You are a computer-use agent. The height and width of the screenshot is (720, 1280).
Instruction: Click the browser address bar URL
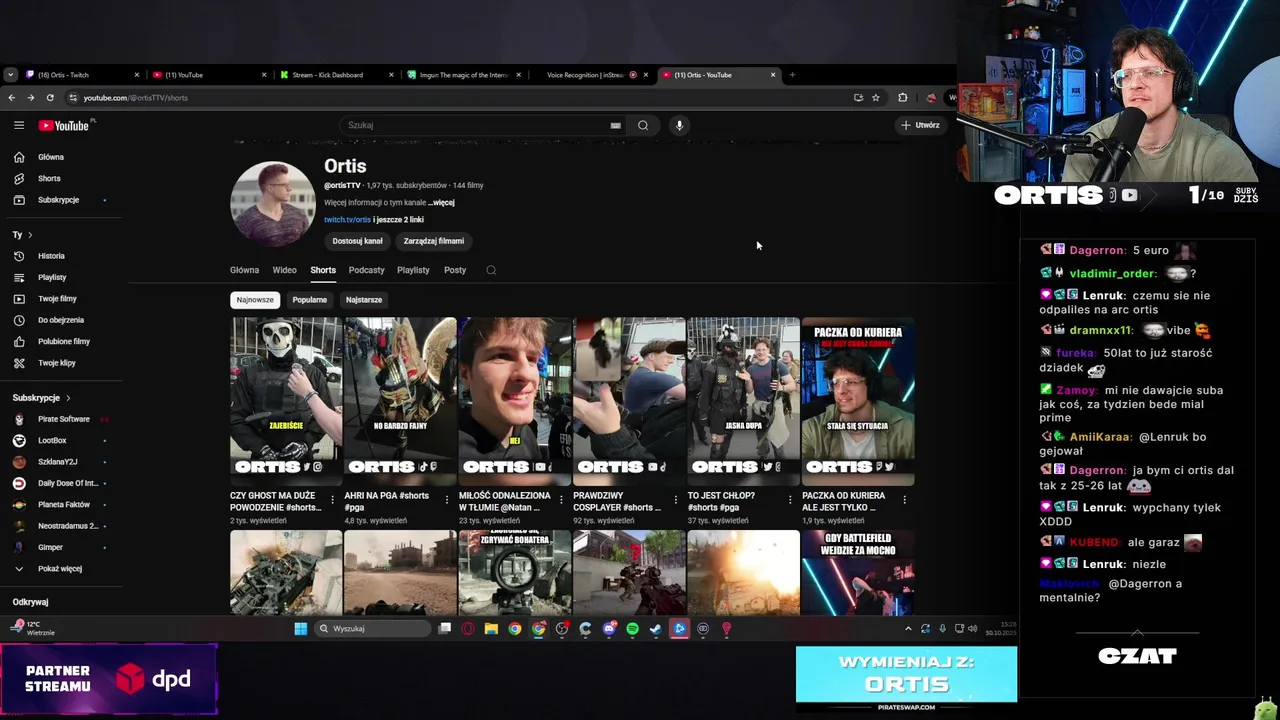[x=135, y=98]
